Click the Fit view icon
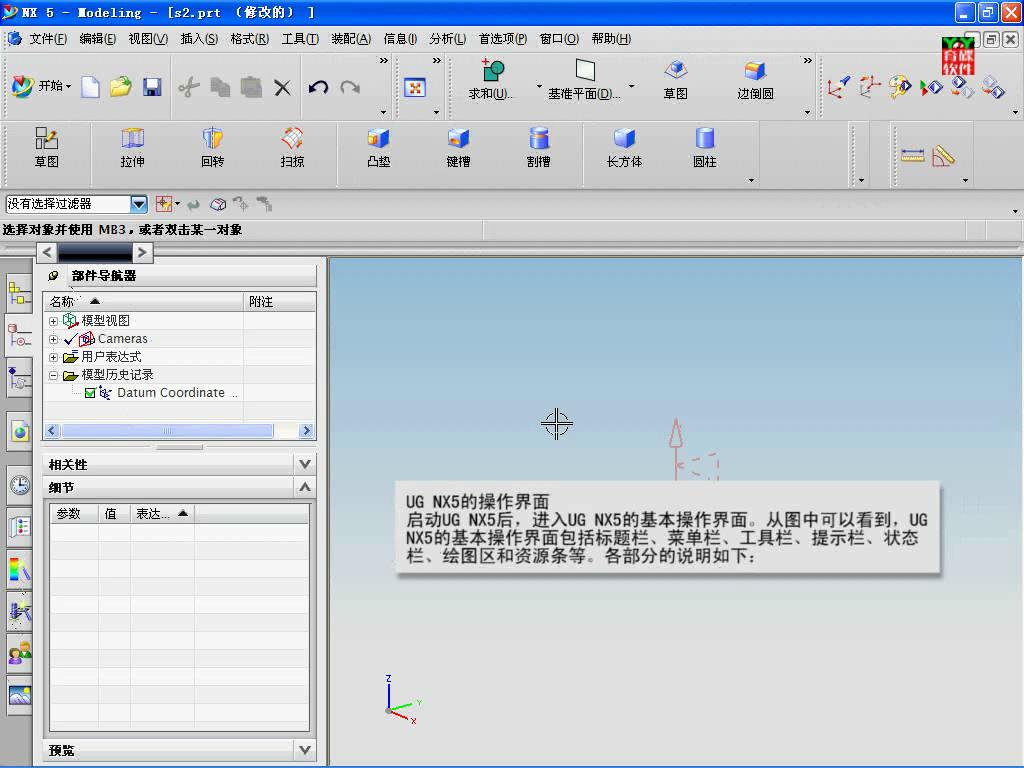The width and height of the screenshot is (1024, 768). [x=415, y=87]
